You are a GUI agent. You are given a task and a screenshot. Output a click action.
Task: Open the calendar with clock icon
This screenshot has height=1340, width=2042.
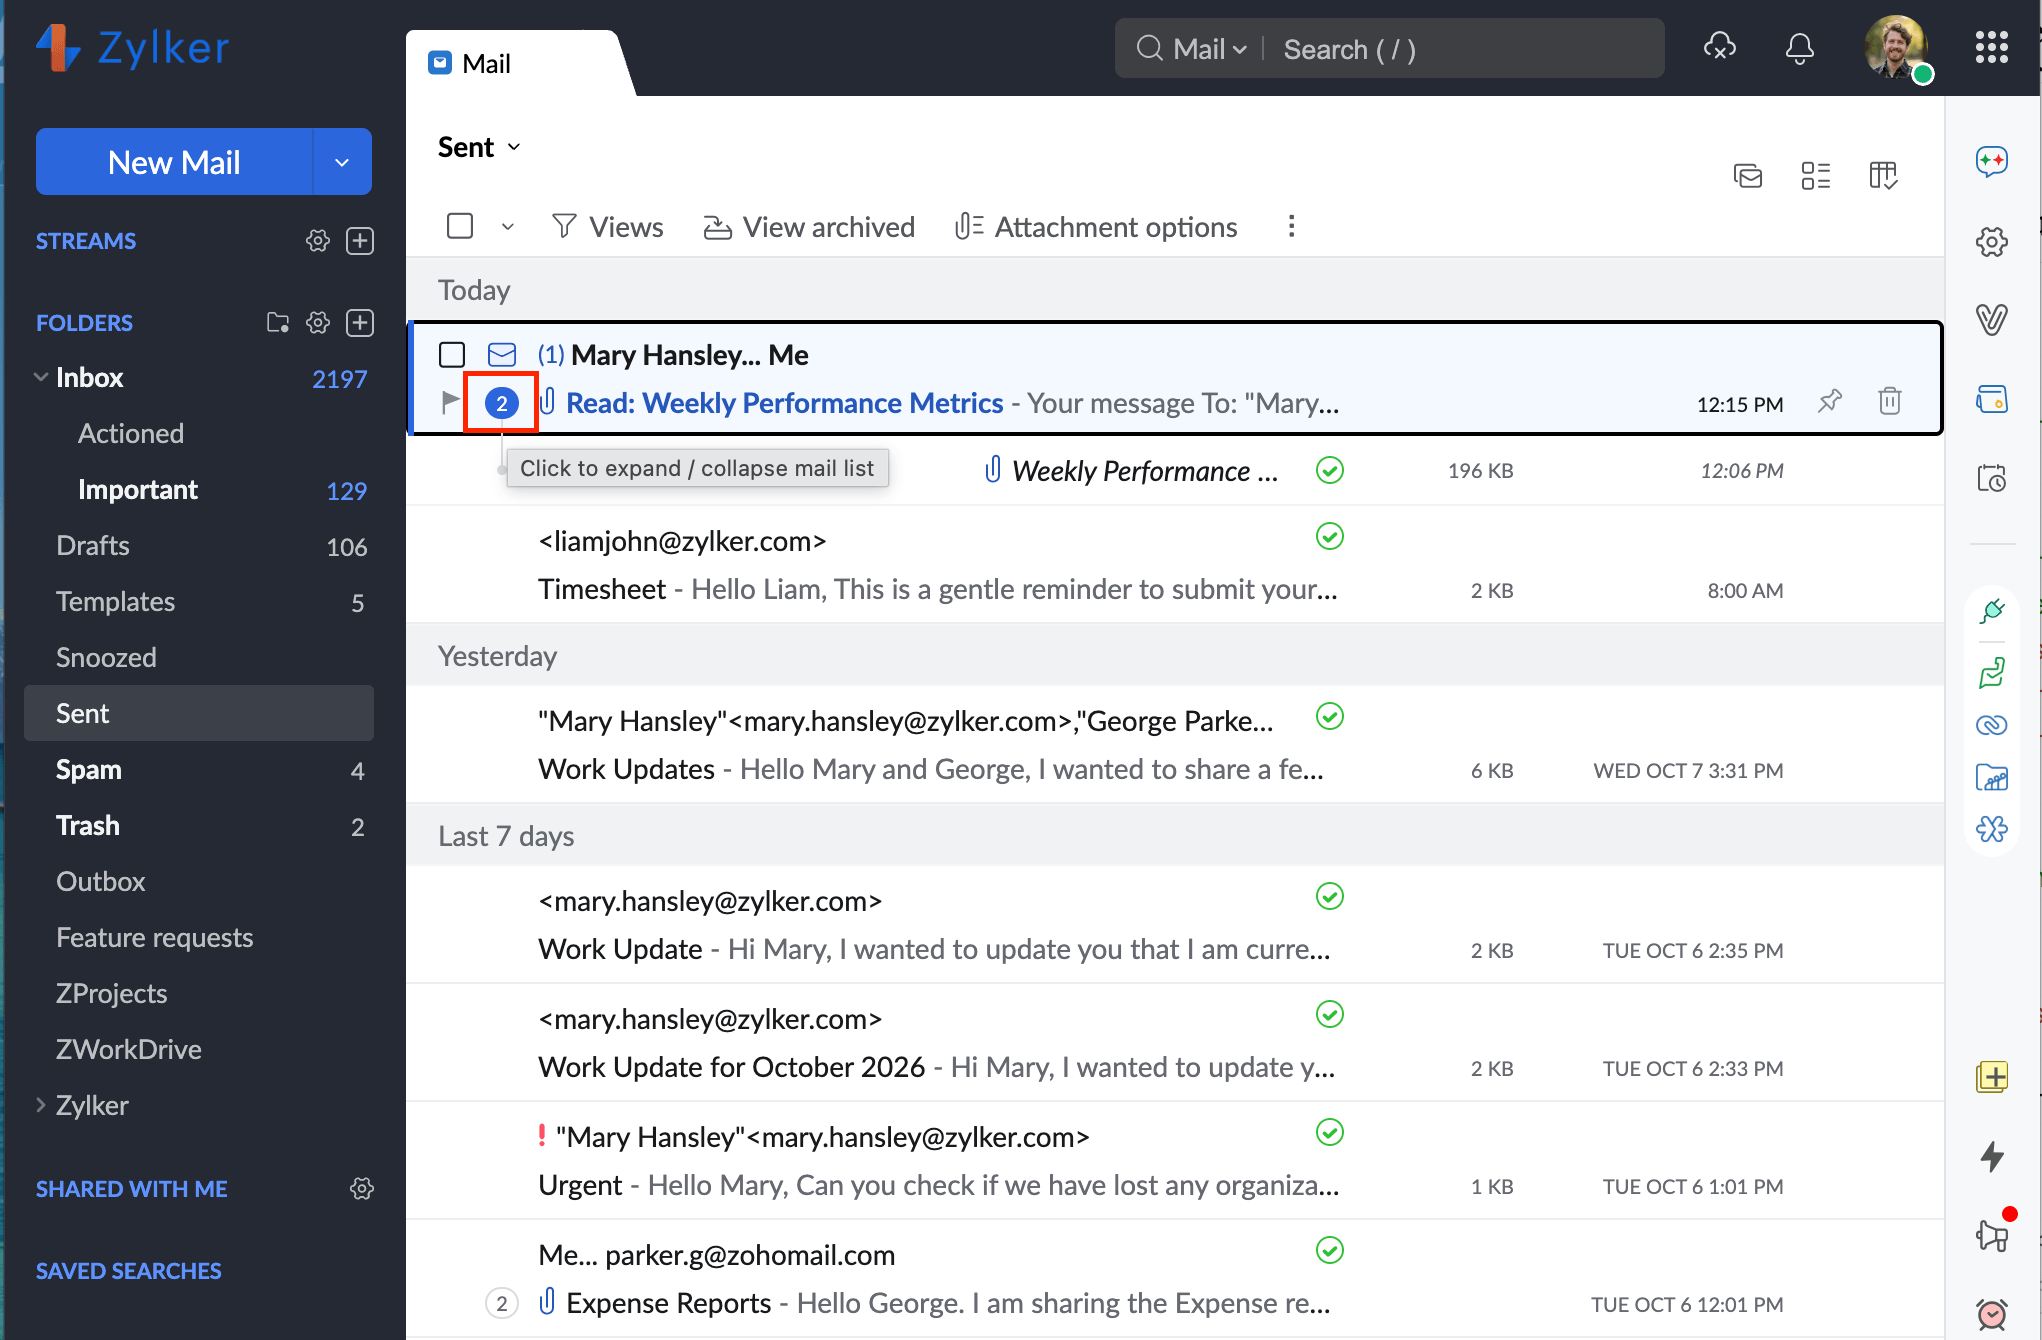[1992, 477]
